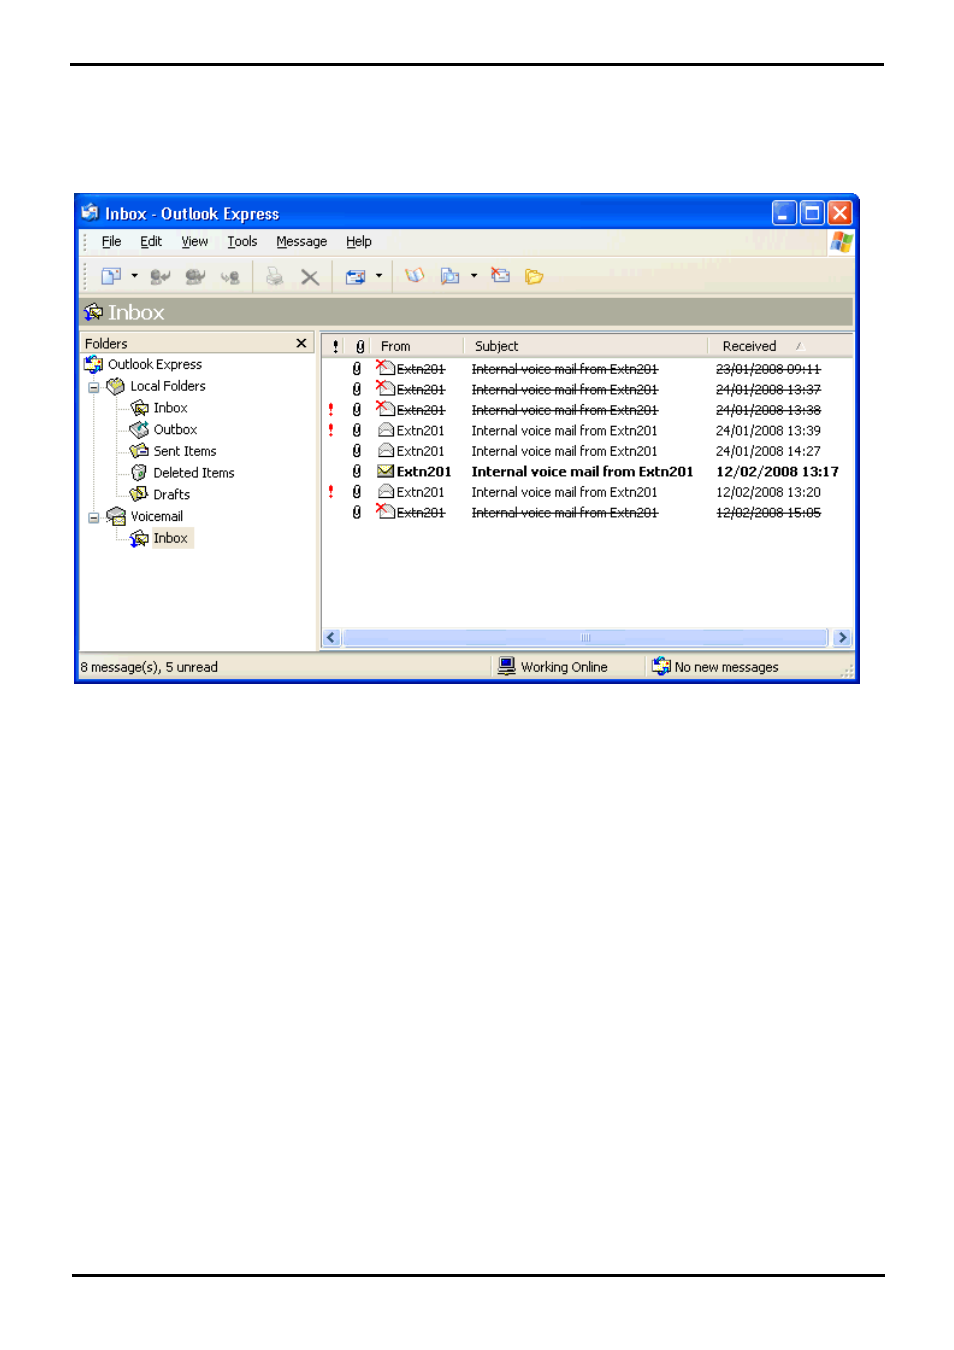Click the IMAP folders icon

(x=534, y=277)
